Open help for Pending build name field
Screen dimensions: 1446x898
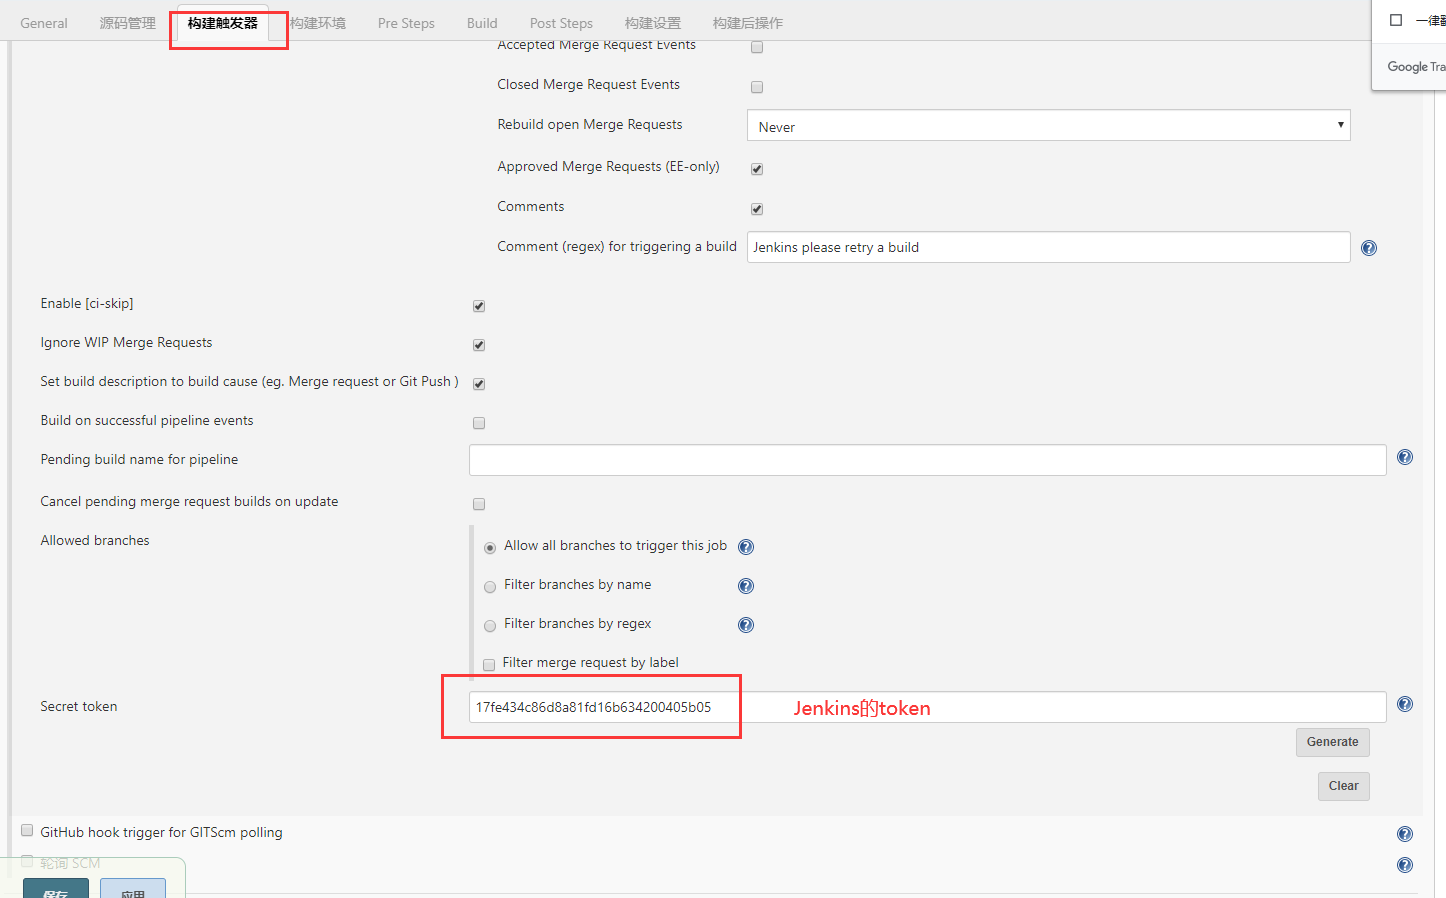point(1405,457)
